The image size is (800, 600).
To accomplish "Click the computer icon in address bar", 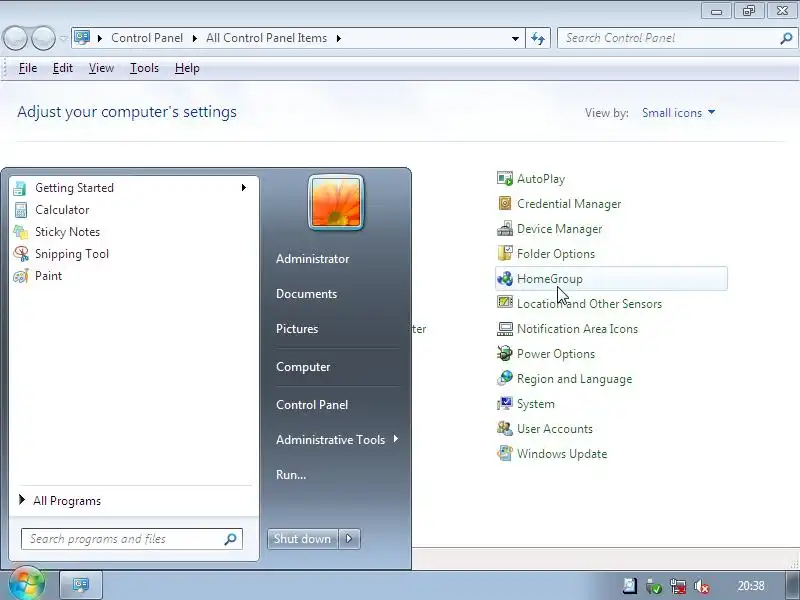I will click(x=82, y=38).
